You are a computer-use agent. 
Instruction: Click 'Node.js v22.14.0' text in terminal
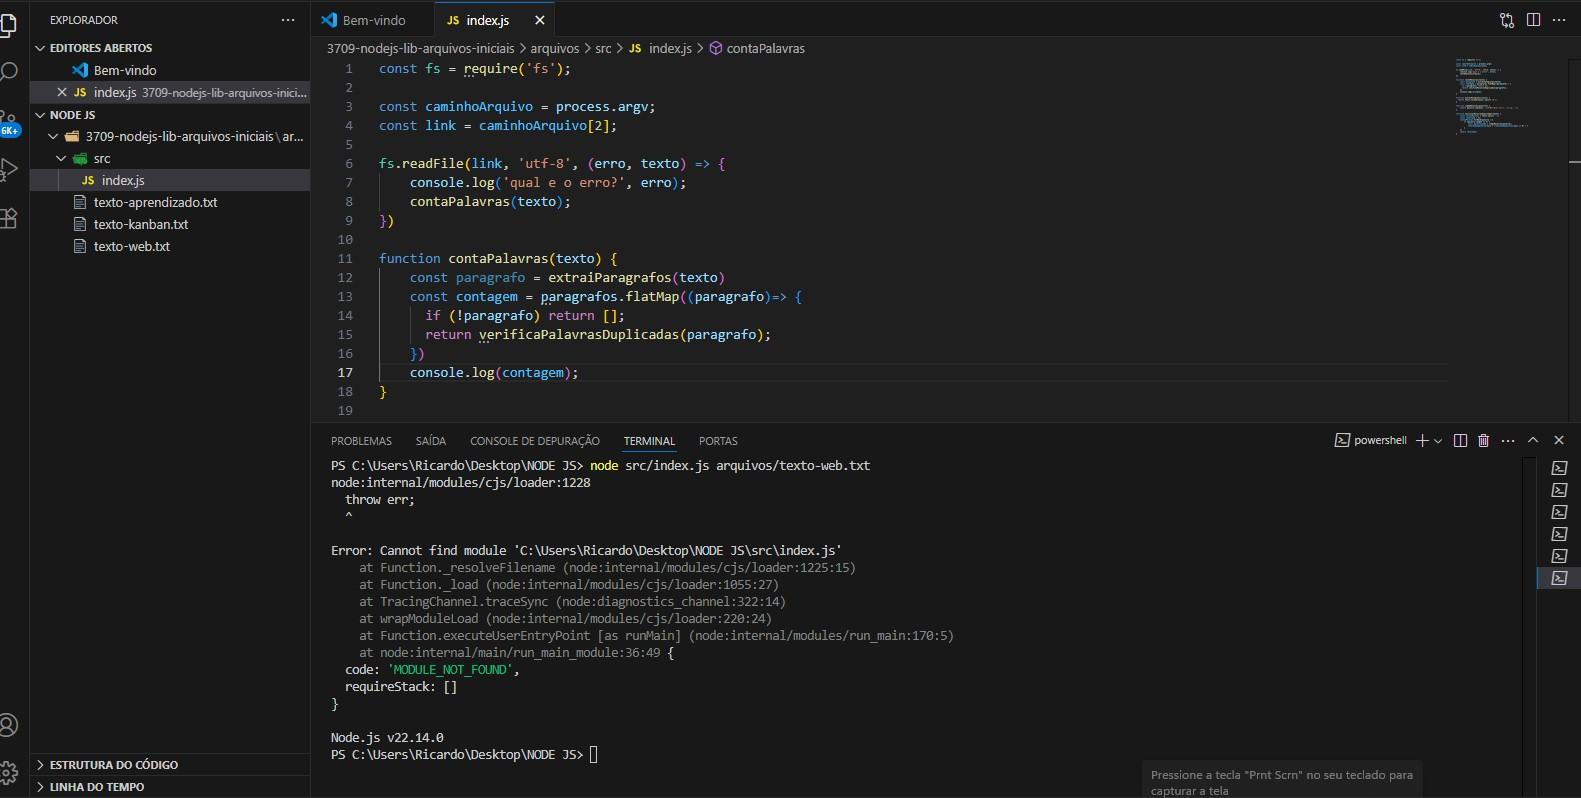tap(387, 738)
